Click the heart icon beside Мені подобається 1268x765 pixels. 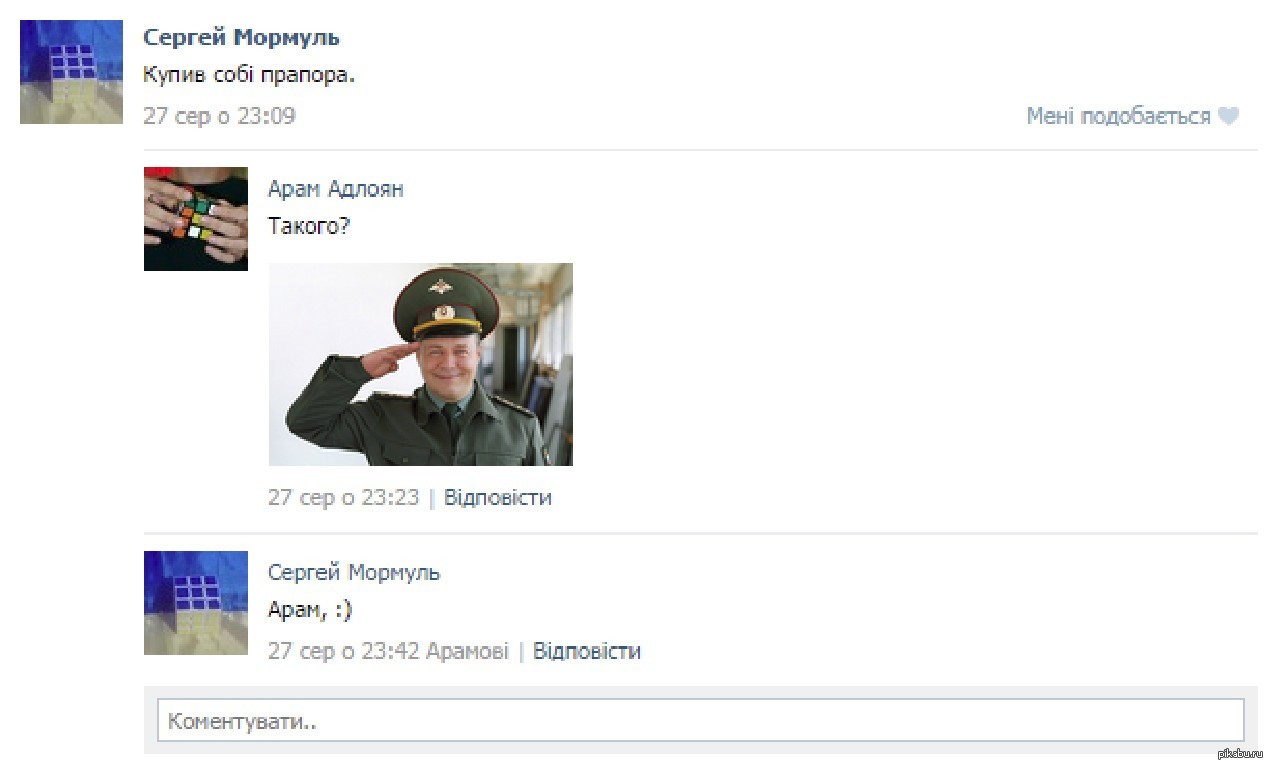[x=1228, y=117]
